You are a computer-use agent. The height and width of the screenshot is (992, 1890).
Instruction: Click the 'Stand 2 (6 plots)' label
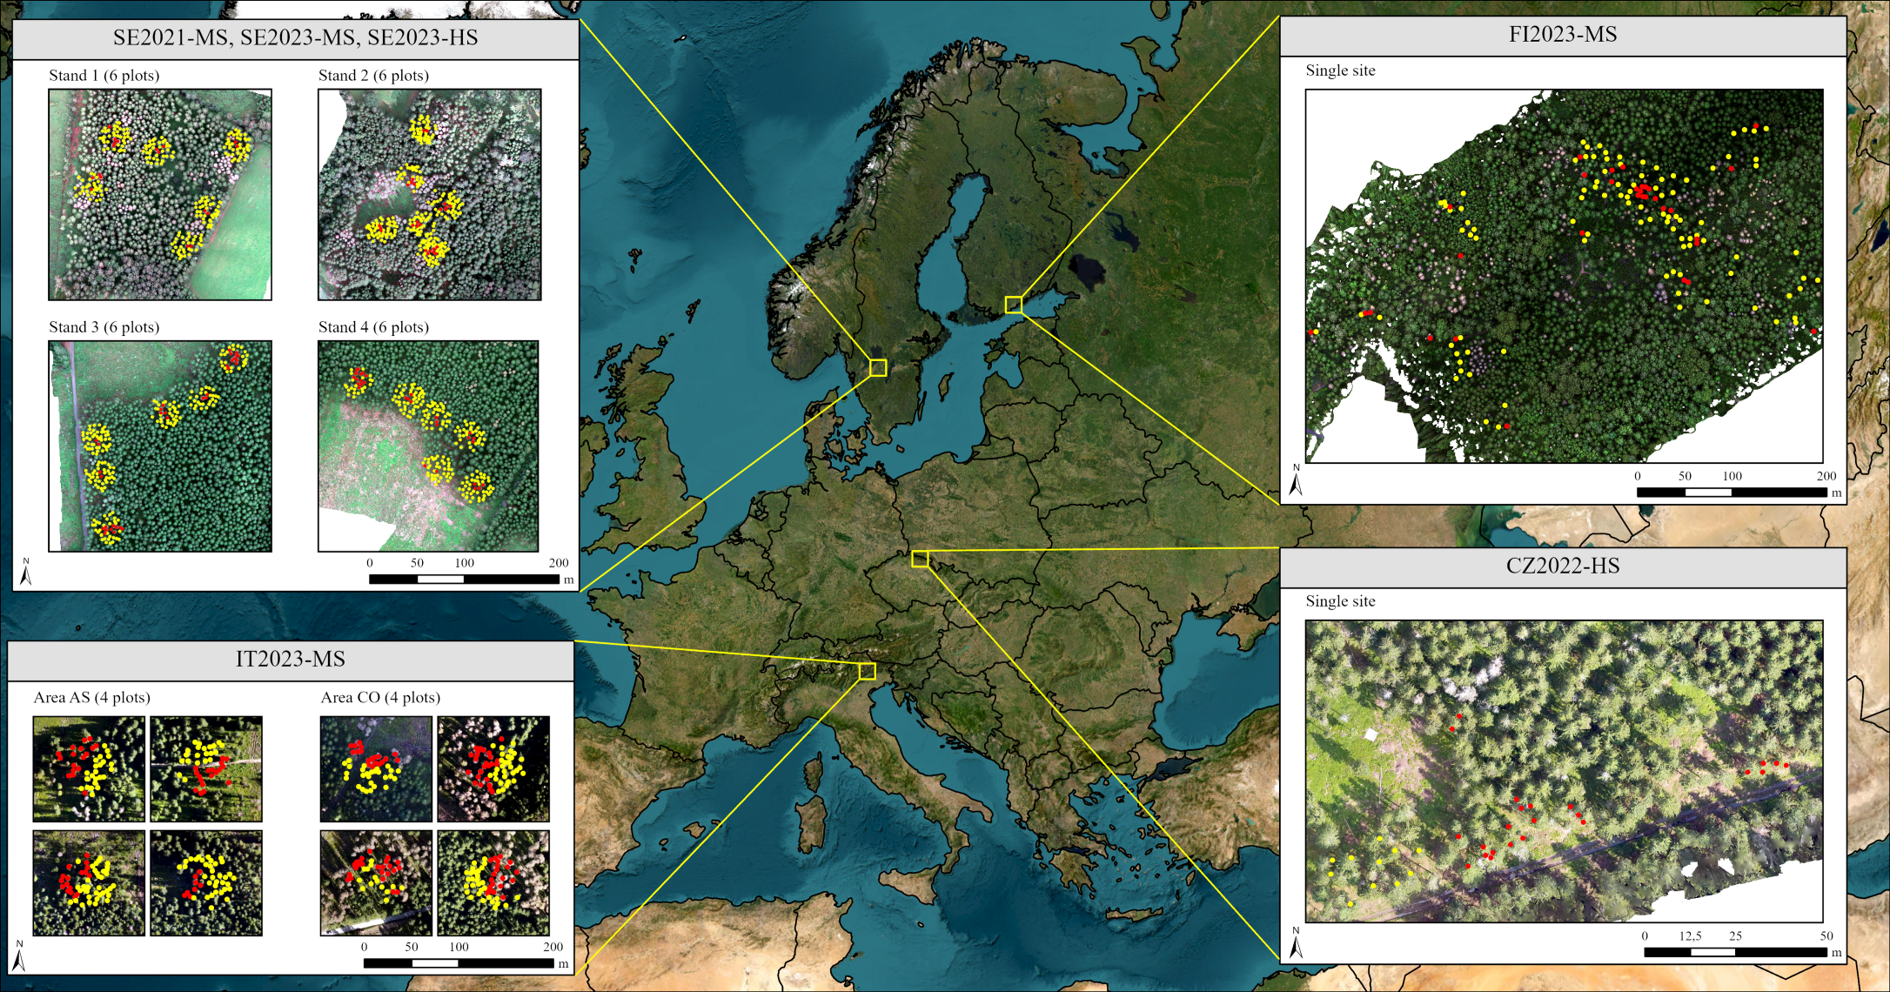(374, 75)
